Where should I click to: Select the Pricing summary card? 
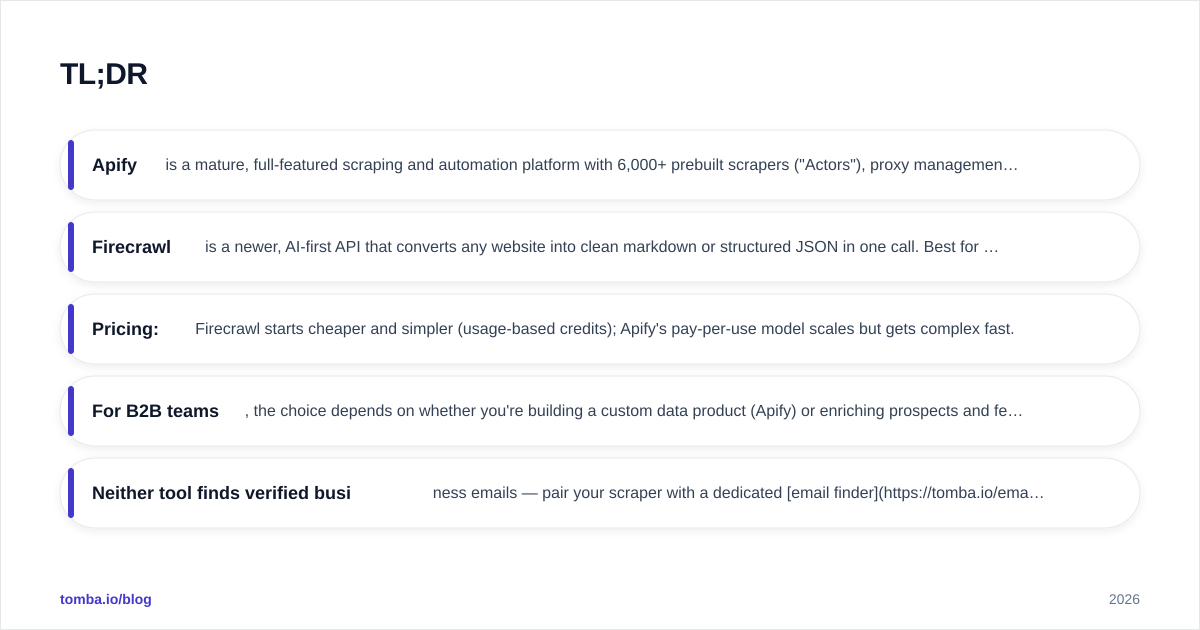pos(600,329)
